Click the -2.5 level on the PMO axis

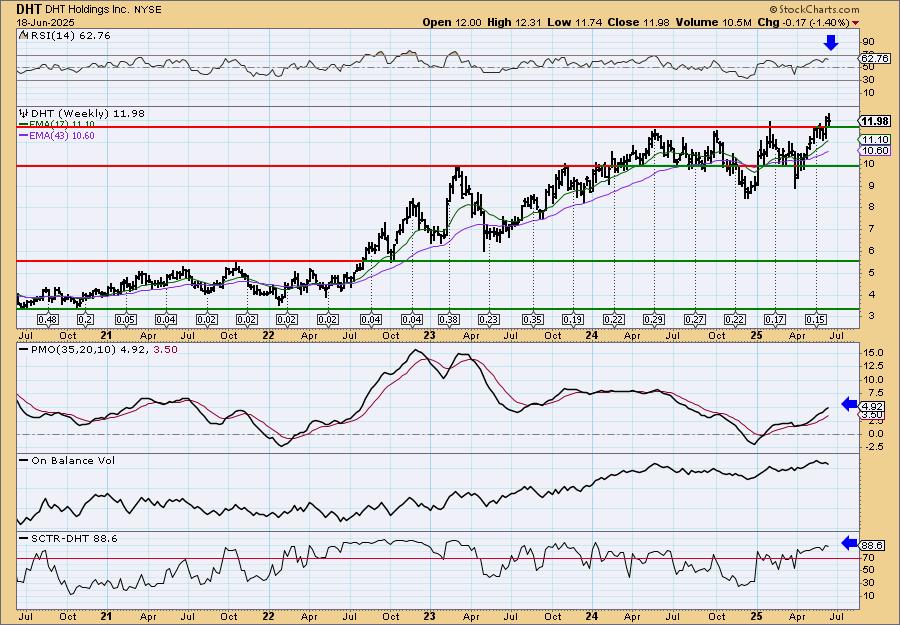pyautogui.click(x=872, y=447)
